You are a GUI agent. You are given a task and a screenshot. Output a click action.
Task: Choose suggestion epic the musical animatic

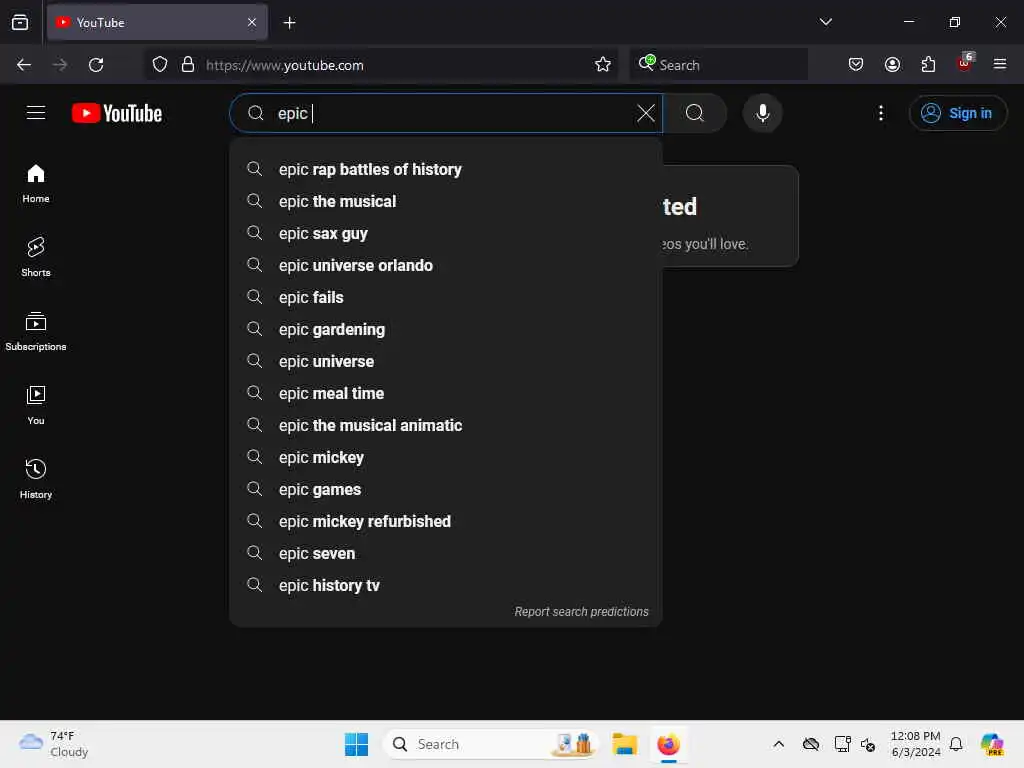(446, 425)
